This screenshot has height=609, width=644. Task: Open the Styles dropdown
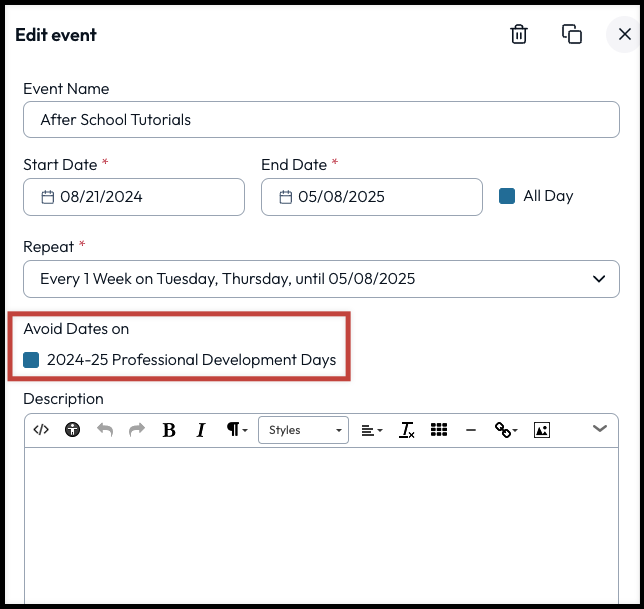point(304,430)
